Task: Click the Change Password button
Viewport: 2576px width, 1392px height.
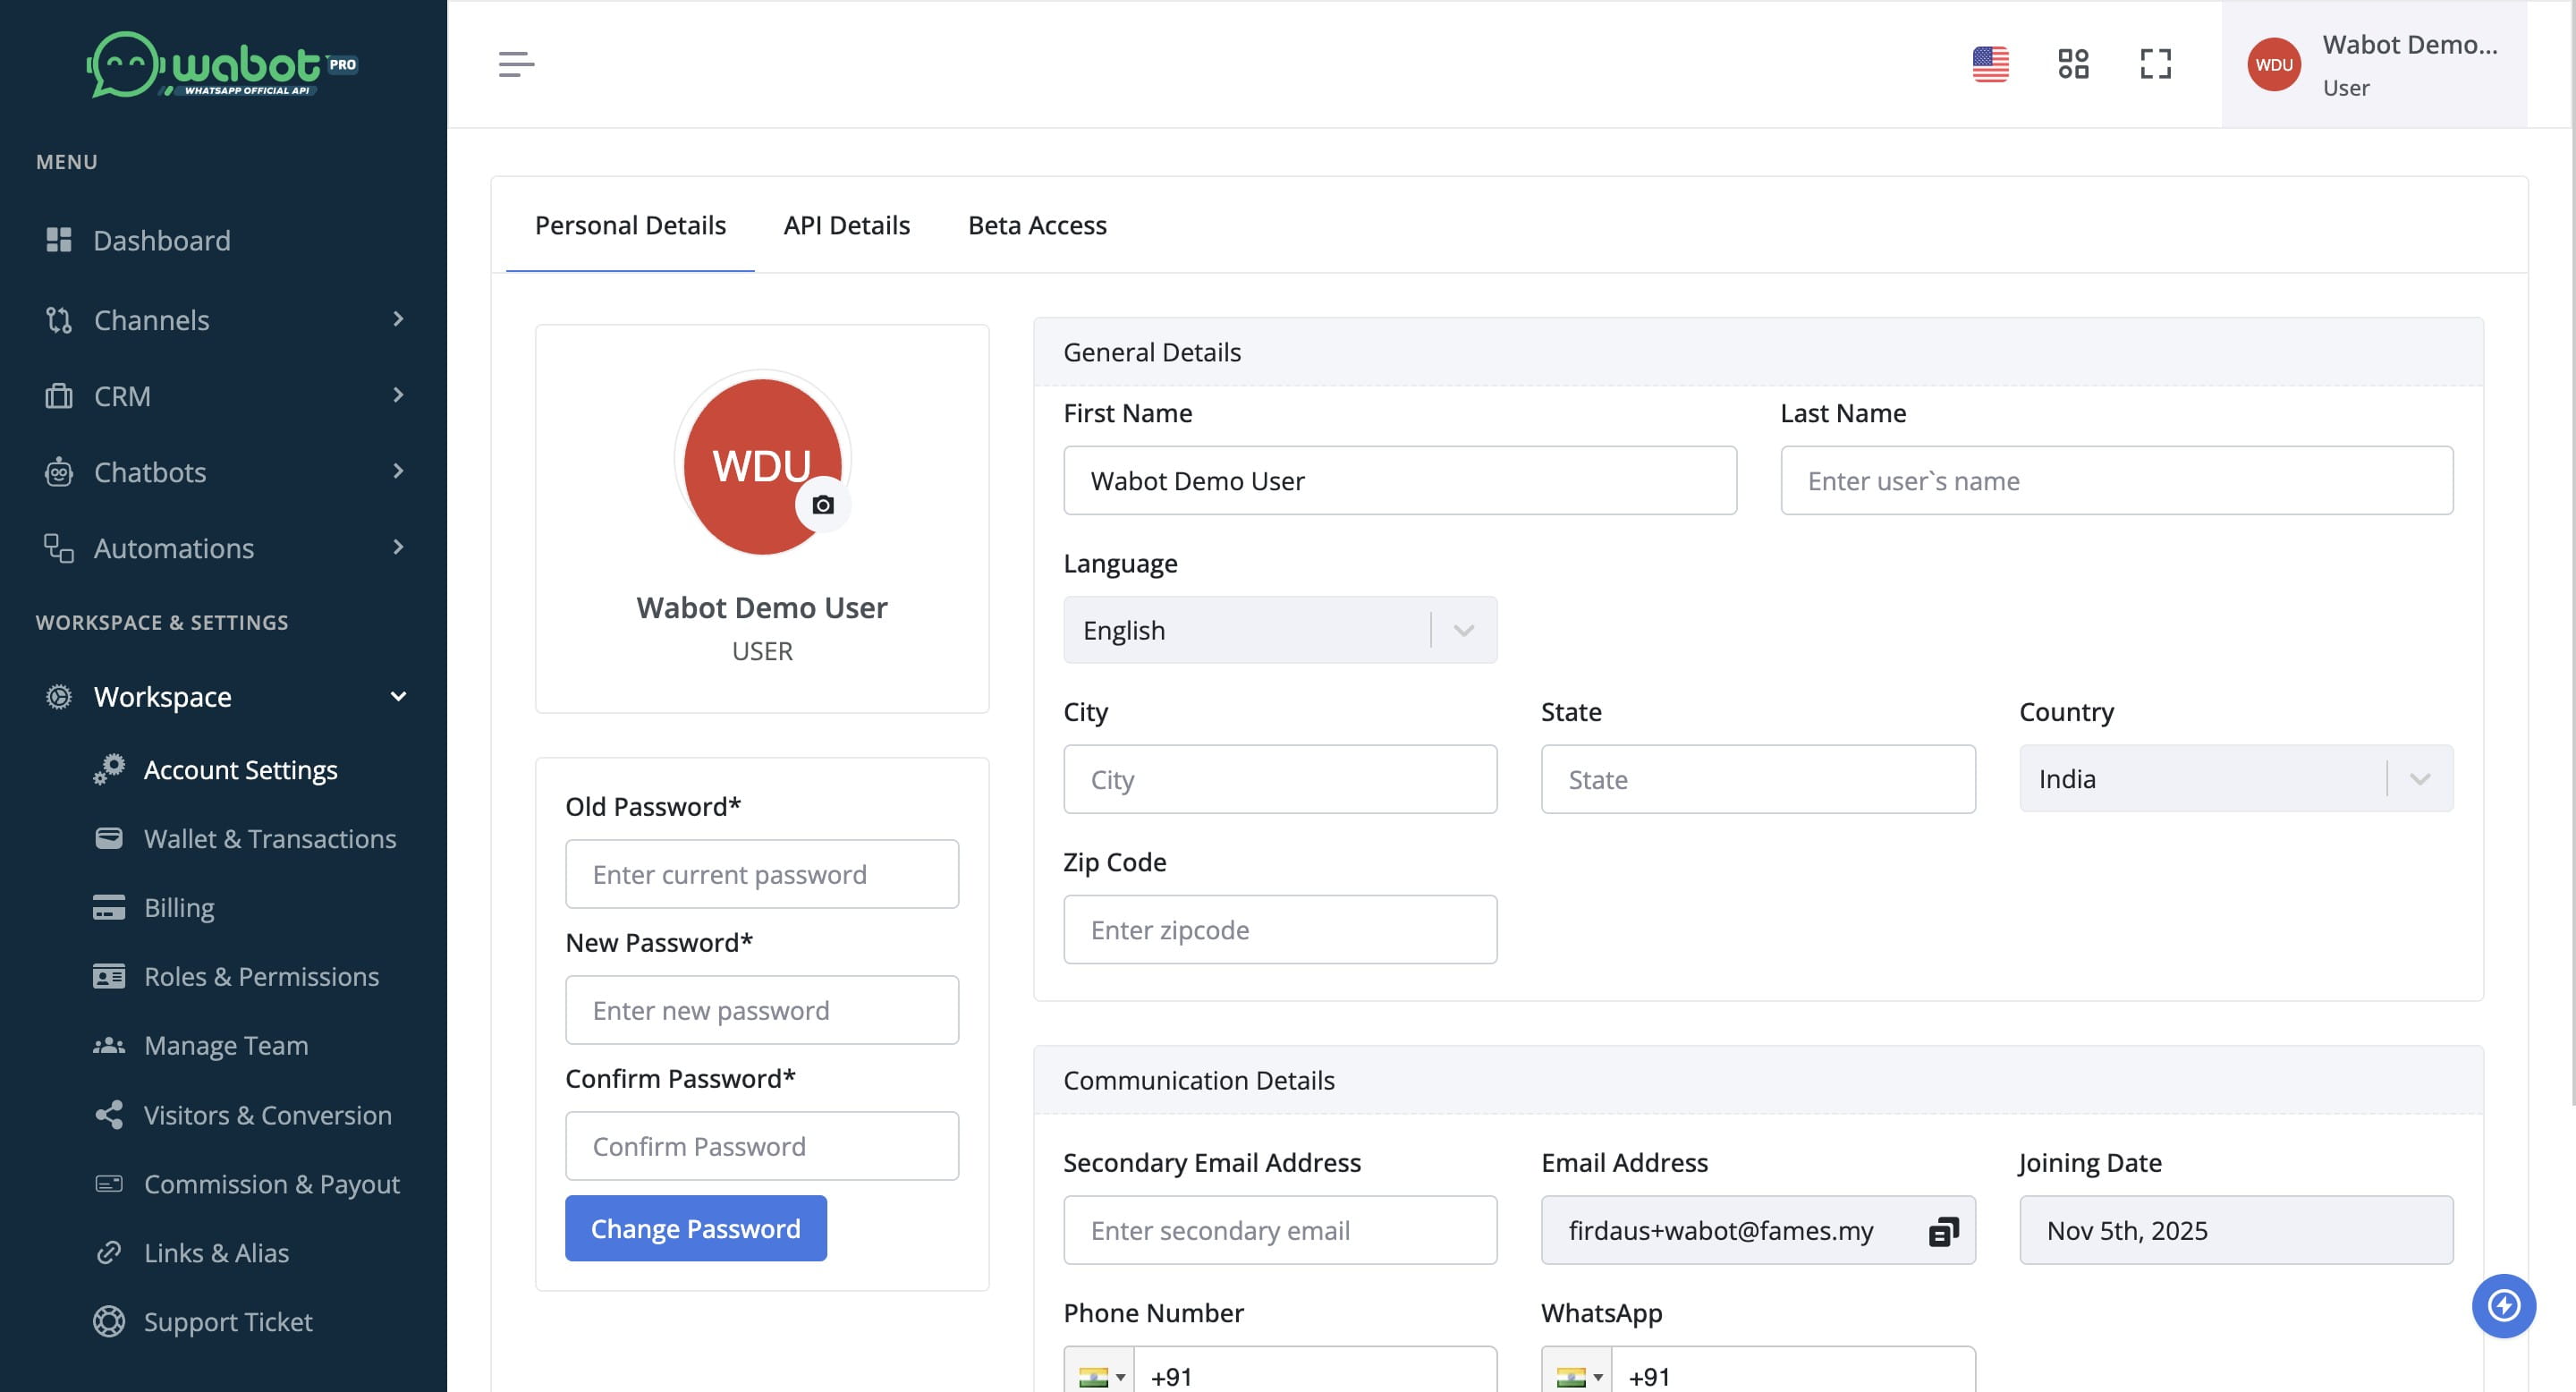Action: click(695, 1228)
